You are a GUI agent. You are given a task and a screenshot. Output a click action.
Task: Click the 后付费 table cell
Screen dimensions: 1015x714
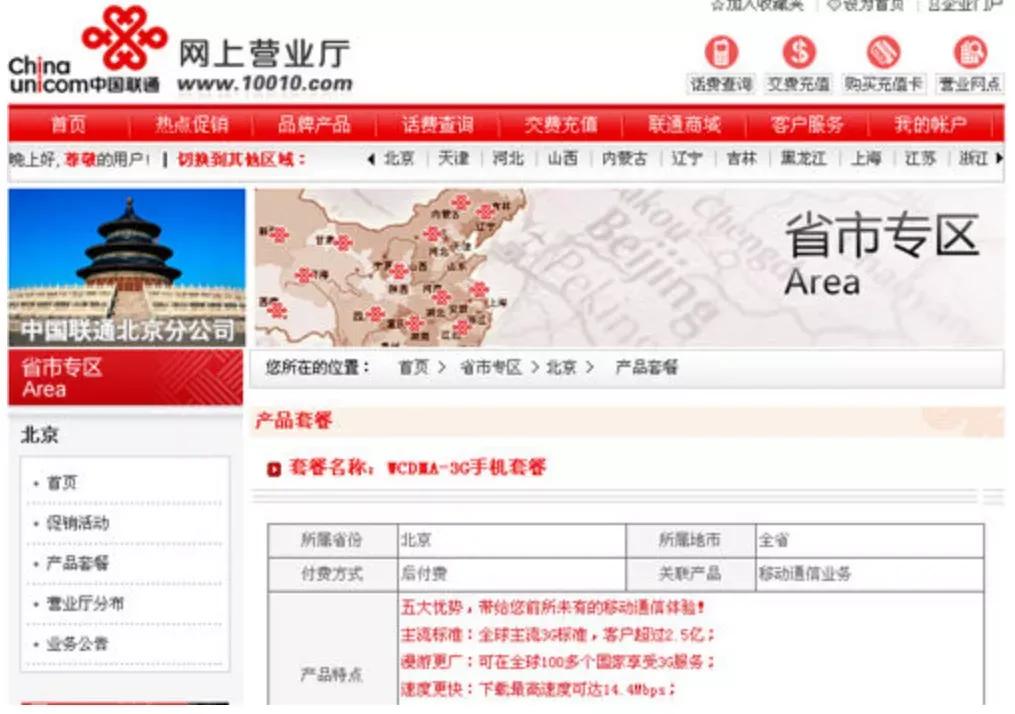(511, 574)
